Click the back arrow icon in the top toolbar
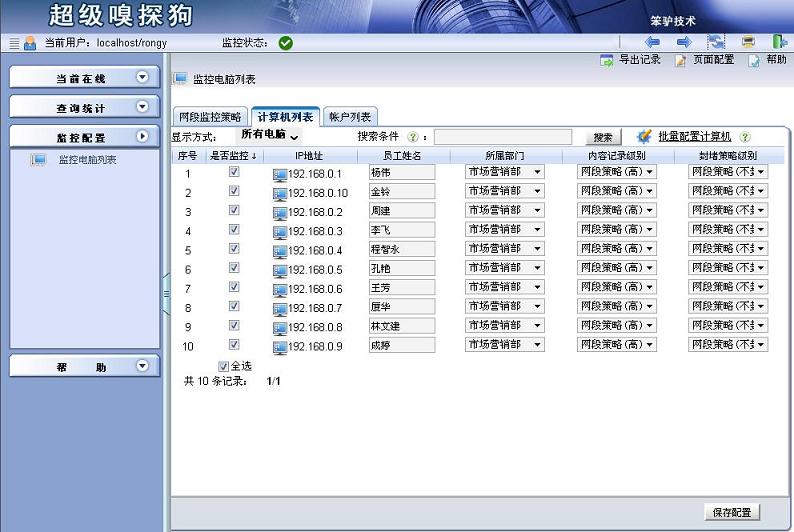The image size is (794, 532). point(652,42)
